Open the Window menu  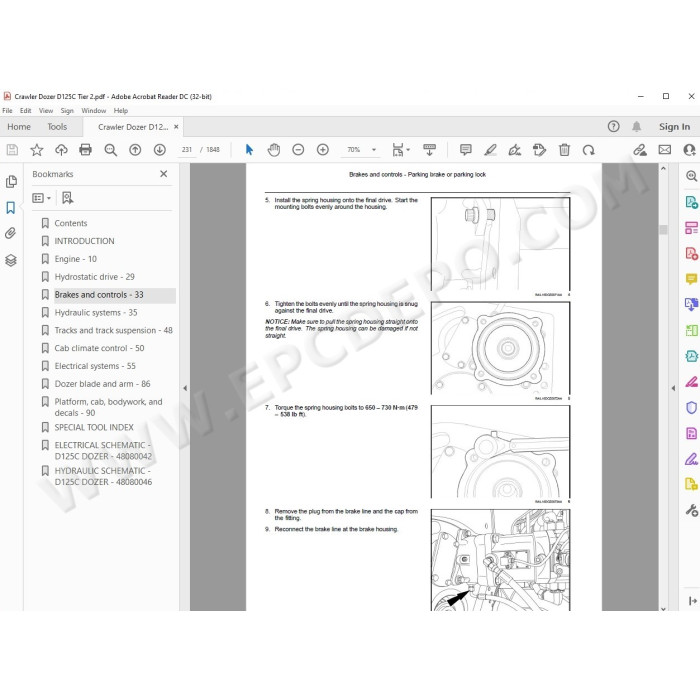(x=94, y=110)
